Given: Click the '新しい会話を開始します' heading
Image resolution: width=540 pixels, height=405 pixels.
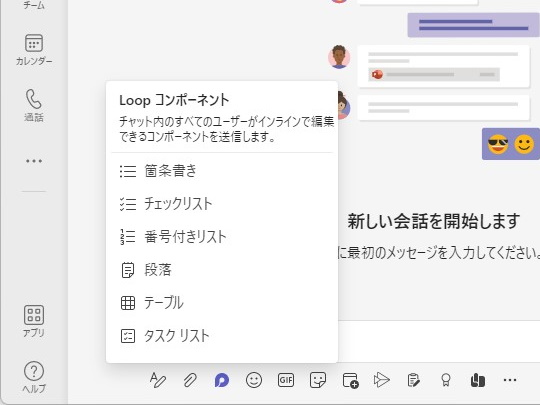Looking at the screenshot, I should point(434,221).
